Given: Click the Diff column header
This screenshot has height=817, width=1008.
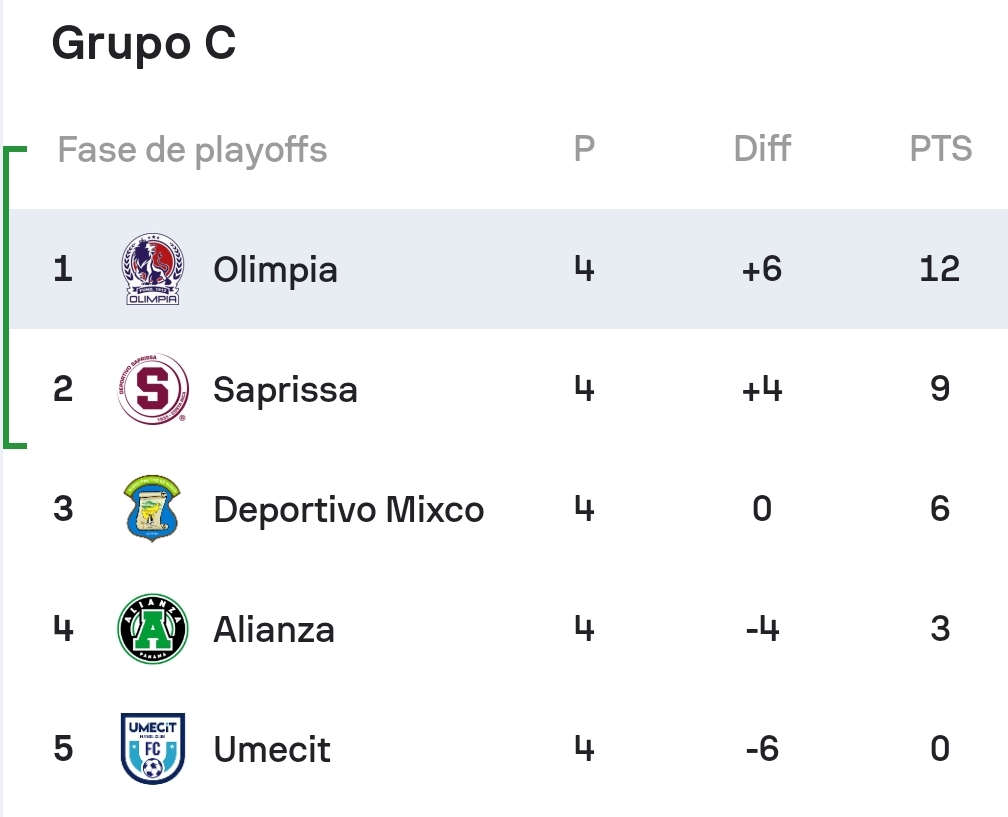Looking at the screenshot, I should click(762, 149).
